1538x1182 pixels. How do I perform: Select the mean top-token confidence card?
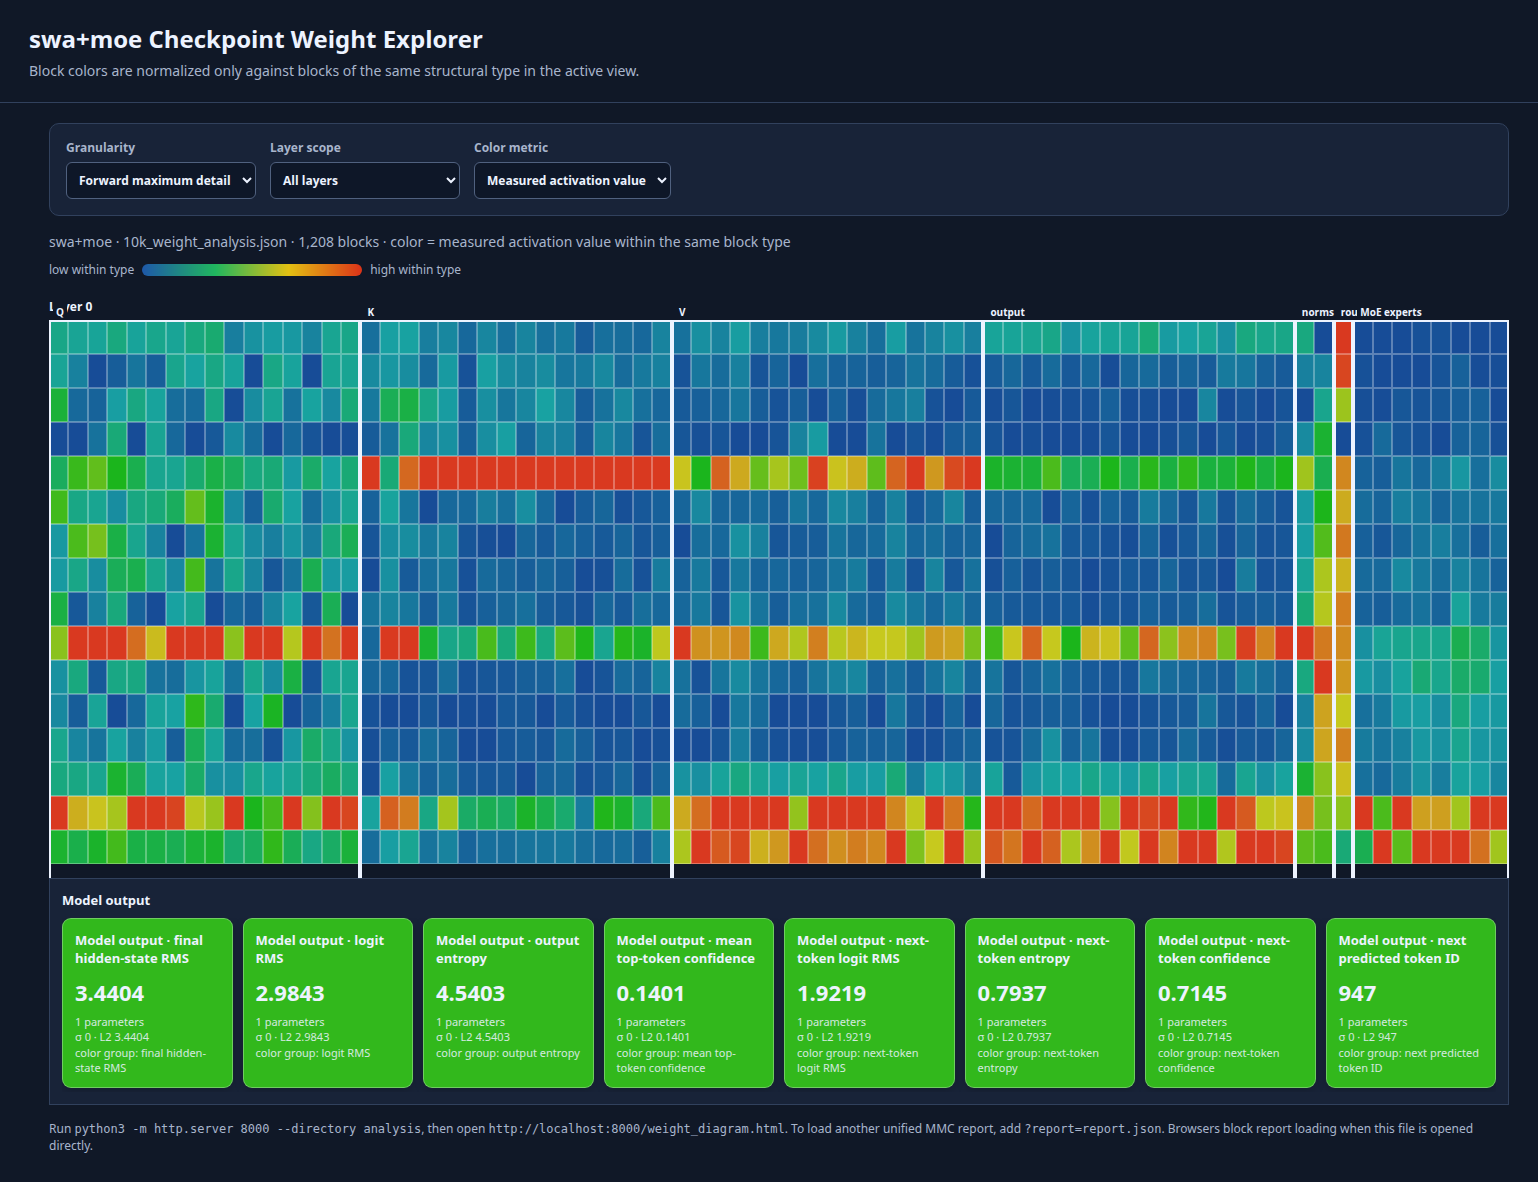[689, 1003]
